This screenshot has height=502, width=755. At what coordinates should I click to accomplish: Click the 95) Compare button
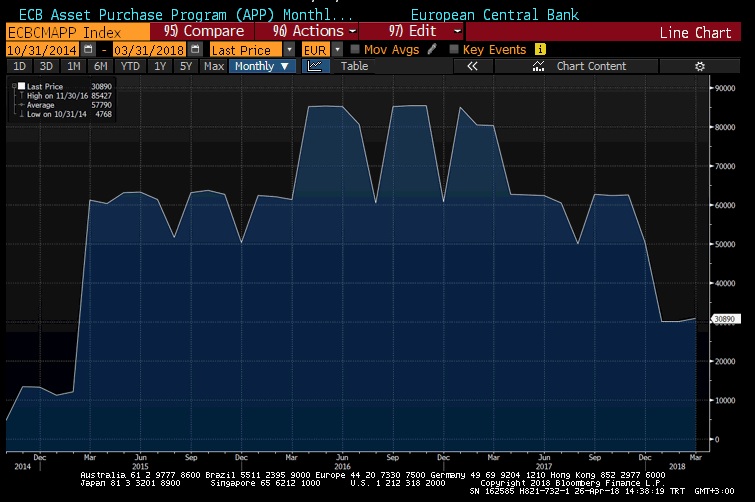coord(203,32)
